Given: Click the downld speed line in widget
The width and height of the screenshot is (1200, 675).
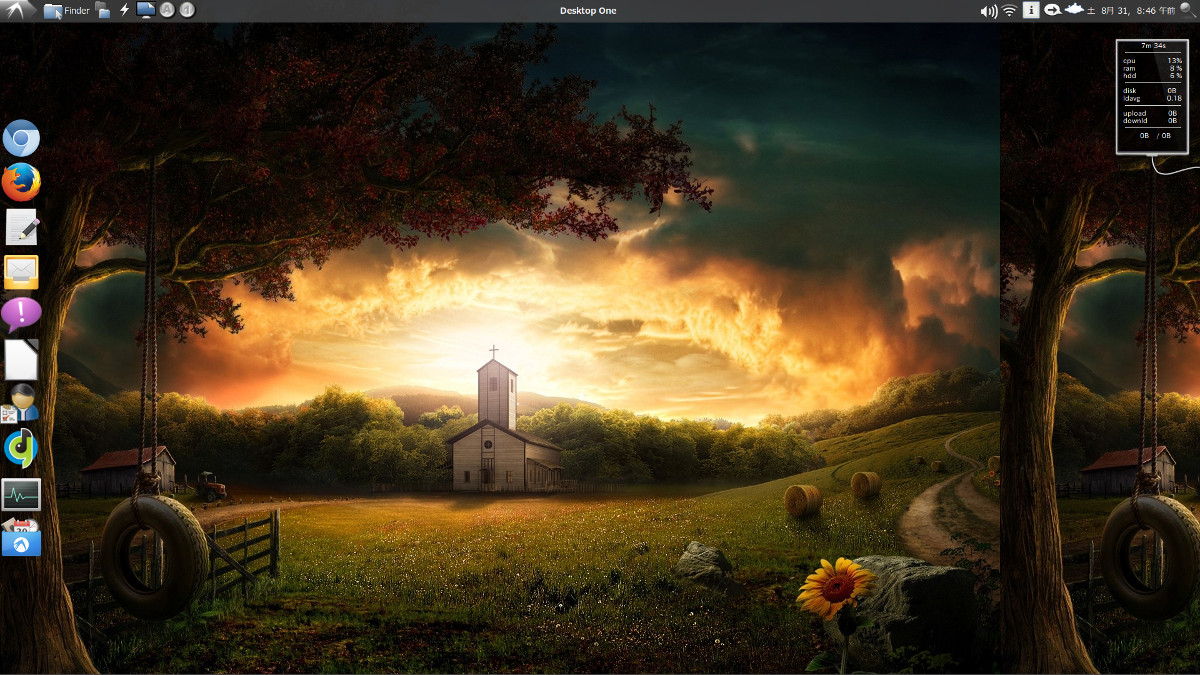Looking at the screenshot, I should coord(1152,120).
